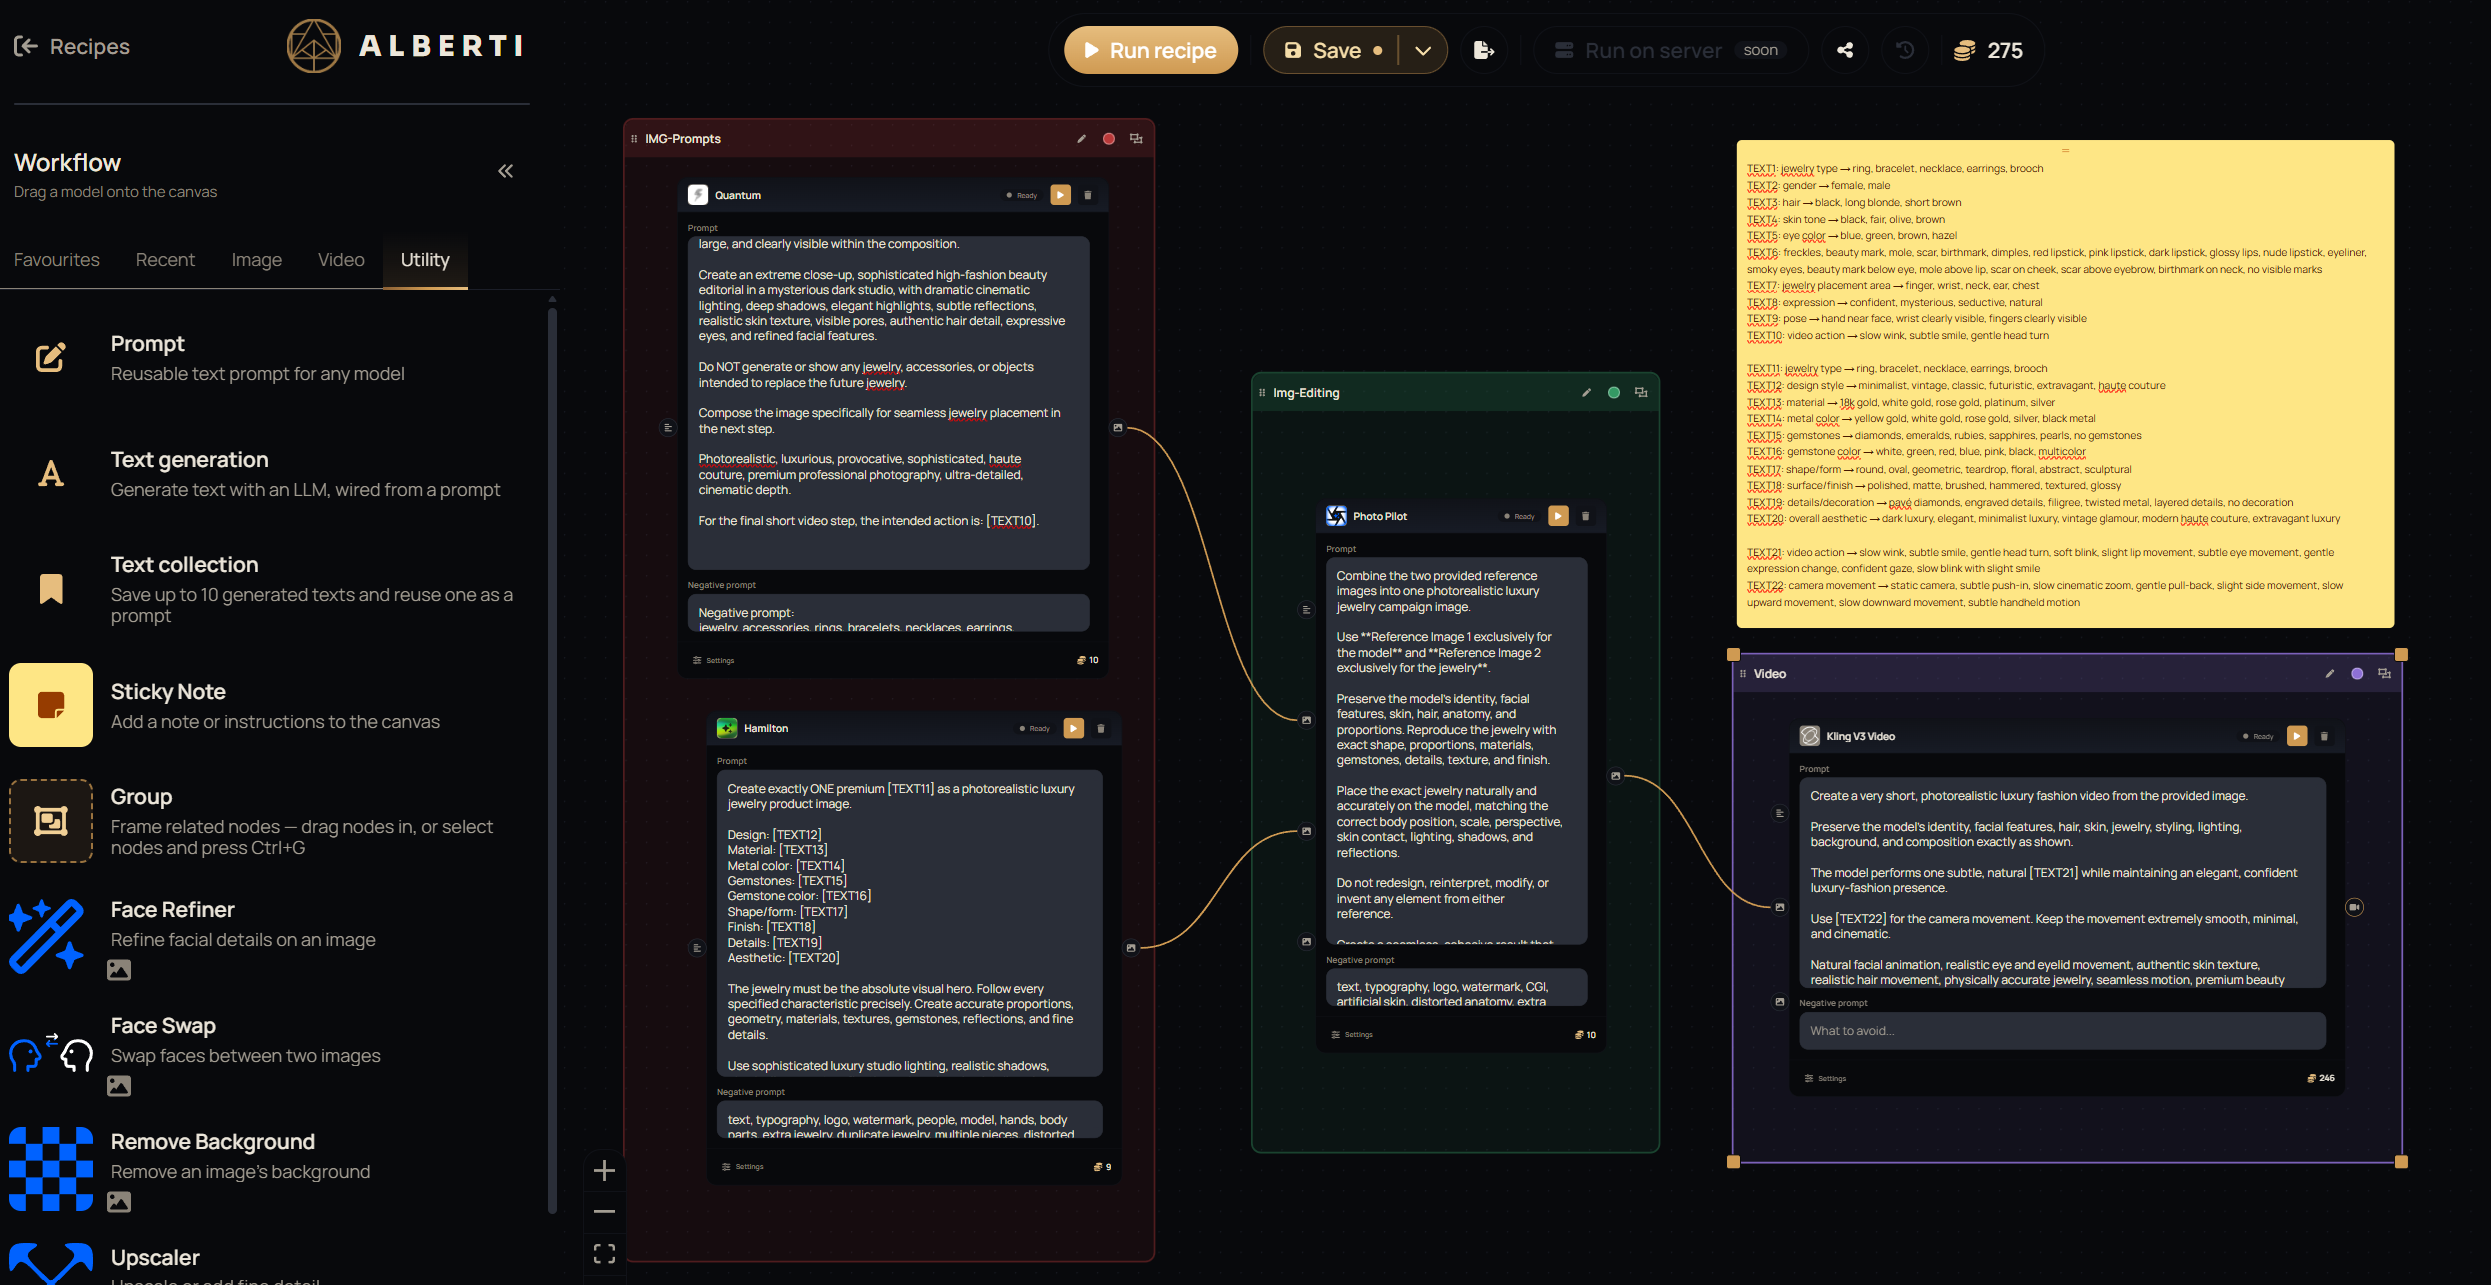
Task: Edit the Img-Editing group name
Action: [1586, 393]
